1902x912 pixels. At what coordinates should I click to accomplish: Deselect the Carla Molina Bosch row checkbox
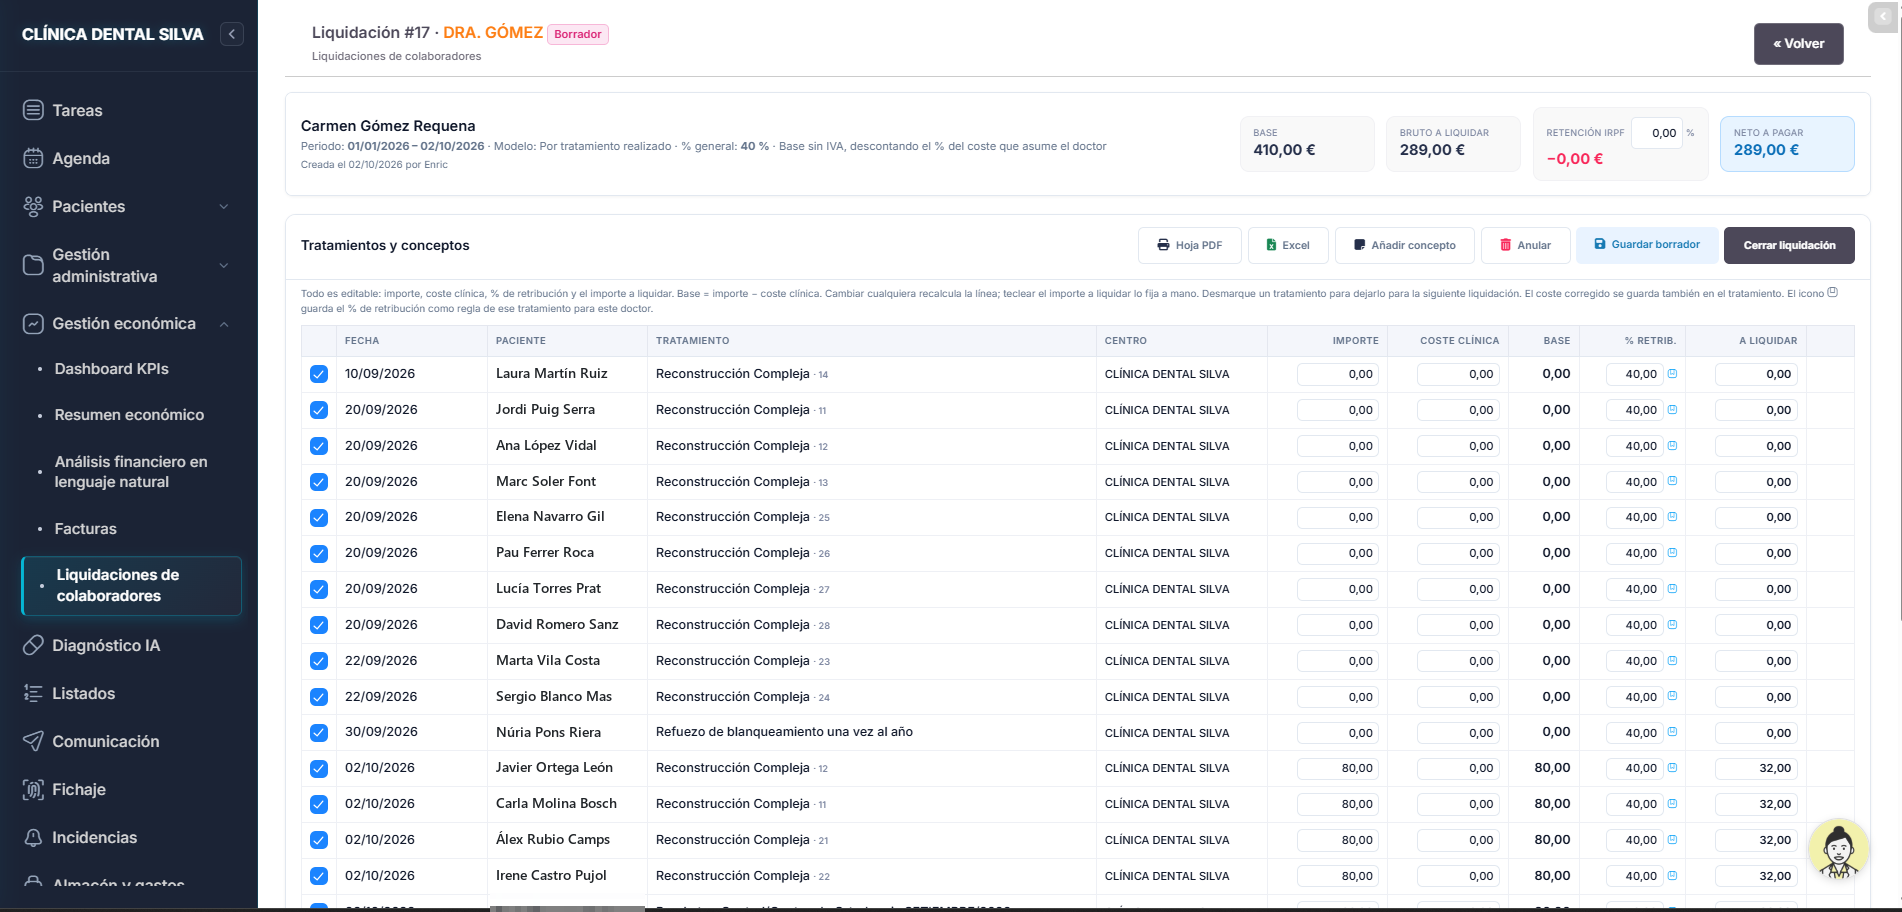click(x=319, y=804)
